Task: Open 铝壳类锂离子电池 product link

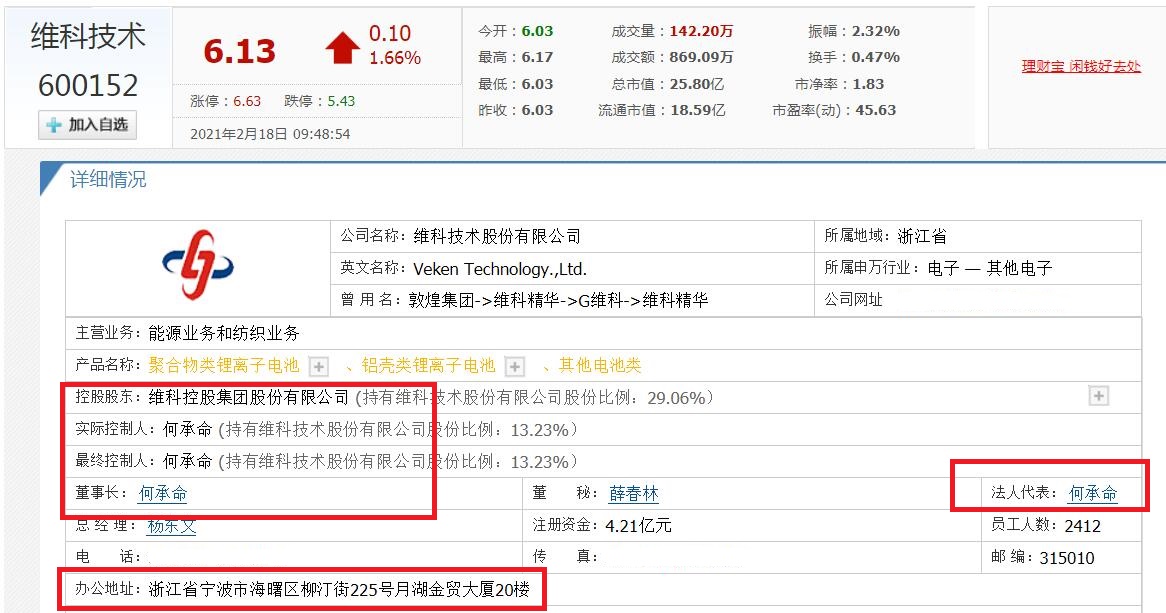Action: click(x=428, y=365)
